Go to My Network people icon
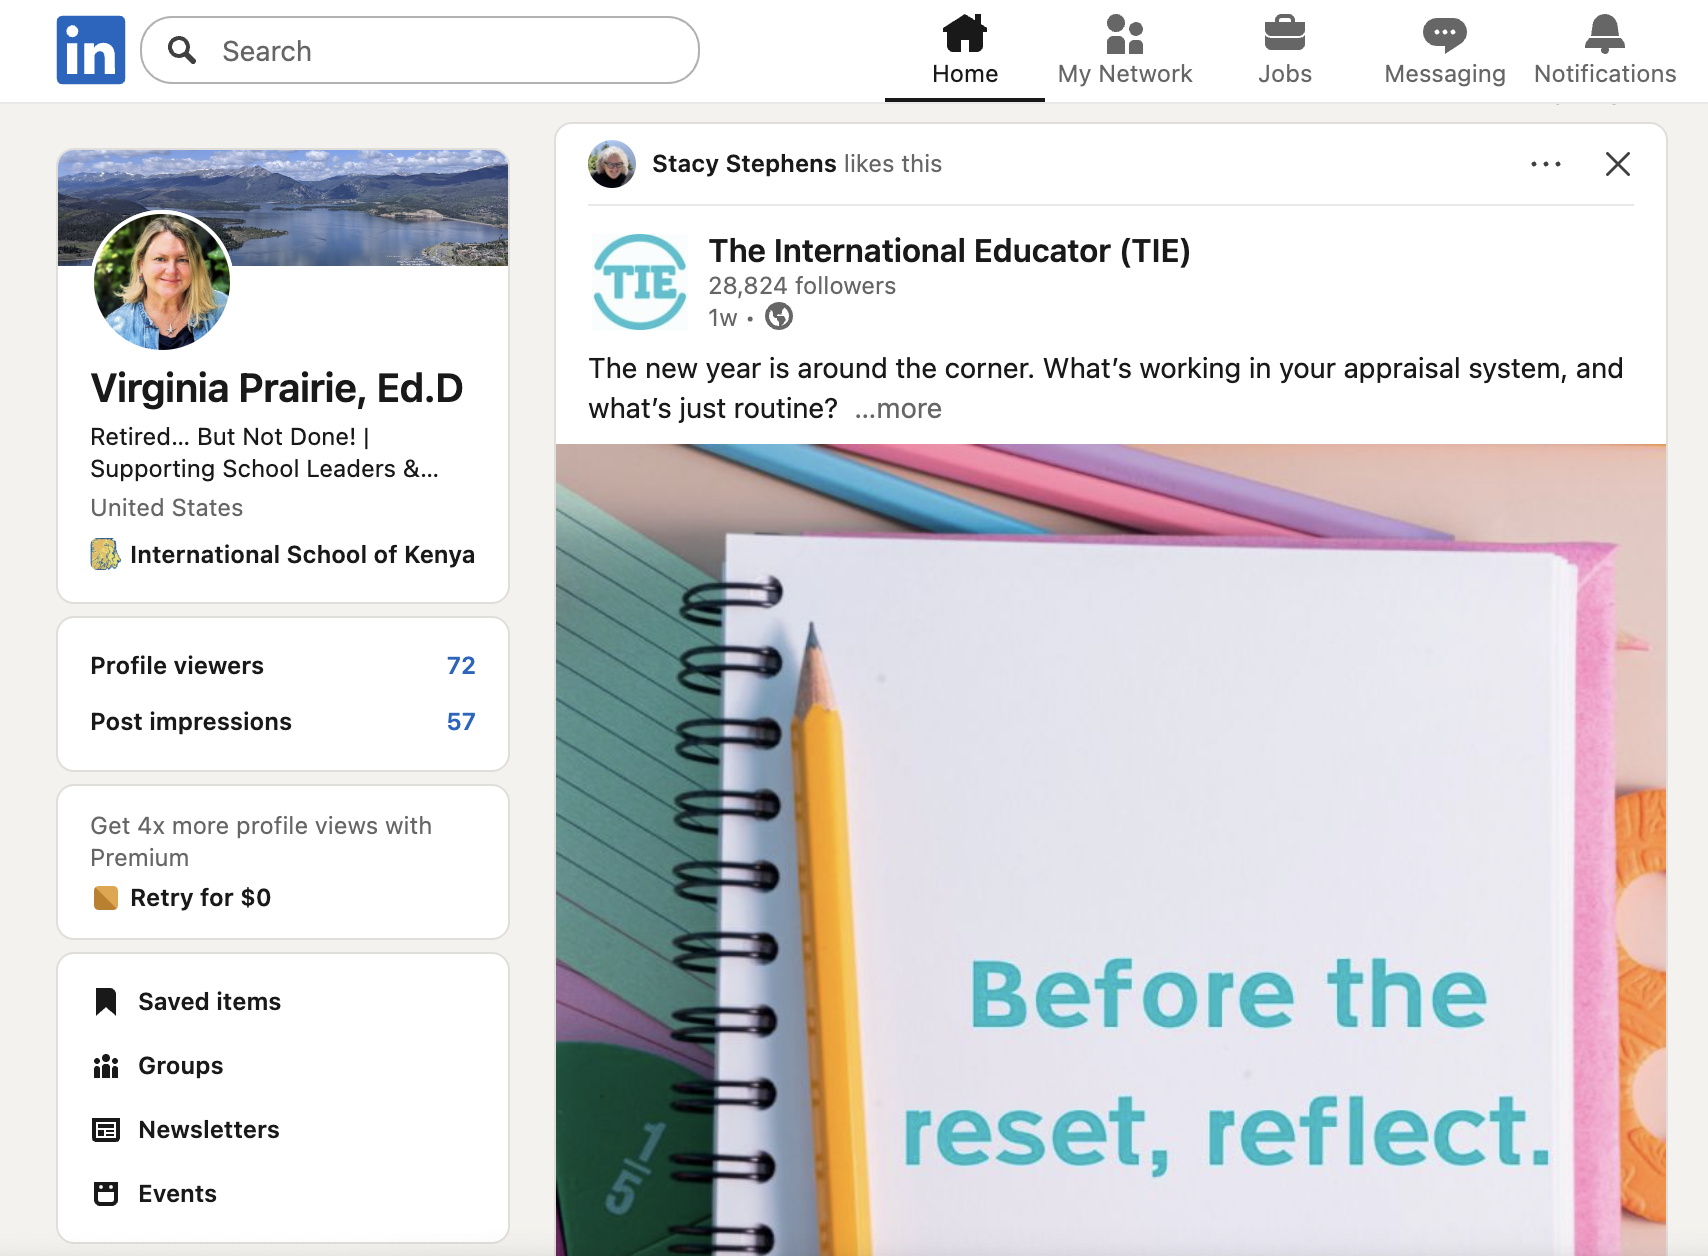This screenshot has height=1256, width=1708. coord(1124,35)
